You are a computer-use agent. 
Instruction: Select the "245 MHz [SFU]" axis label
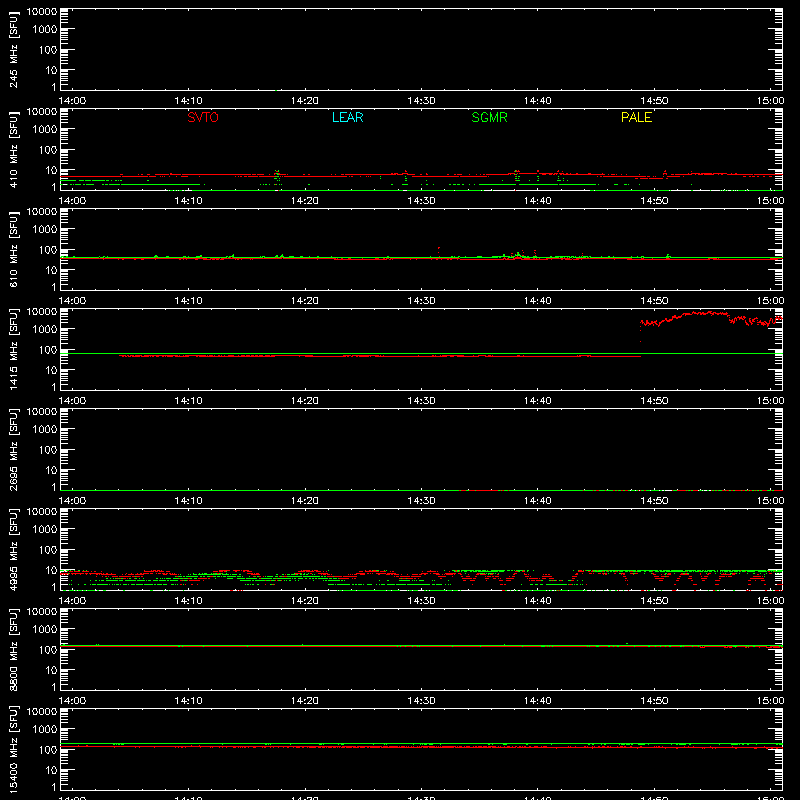coord(13,49)
